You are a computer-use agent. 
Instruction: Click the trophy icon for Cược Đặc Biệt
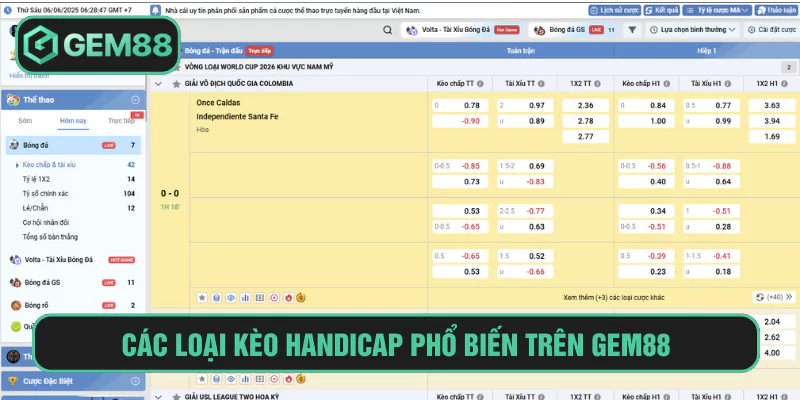pos(13,381)
